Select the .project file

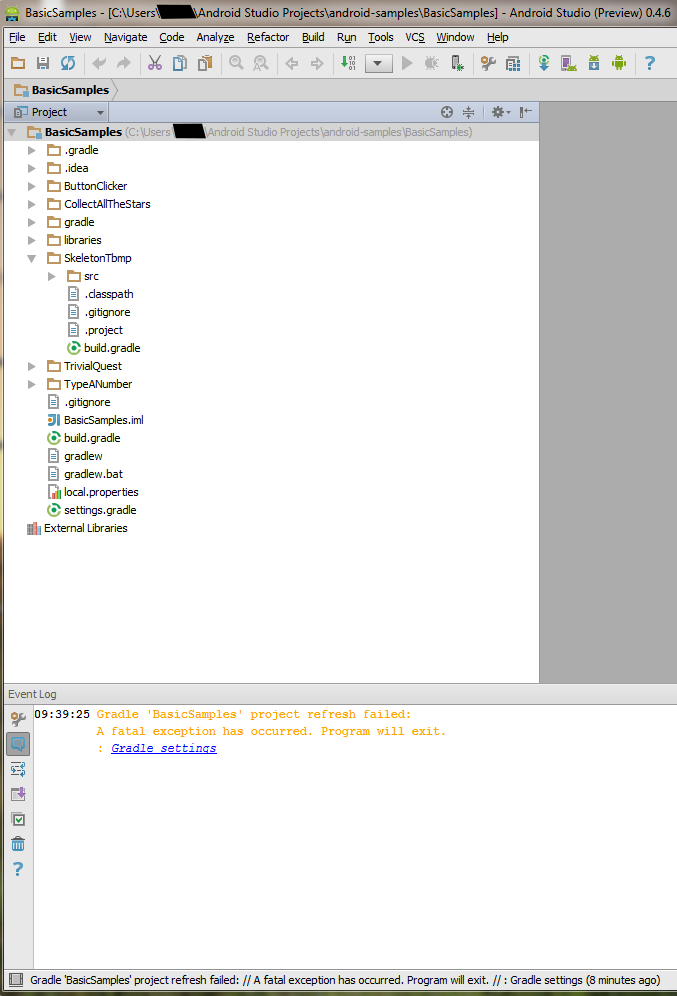click(x=104, y=330)
